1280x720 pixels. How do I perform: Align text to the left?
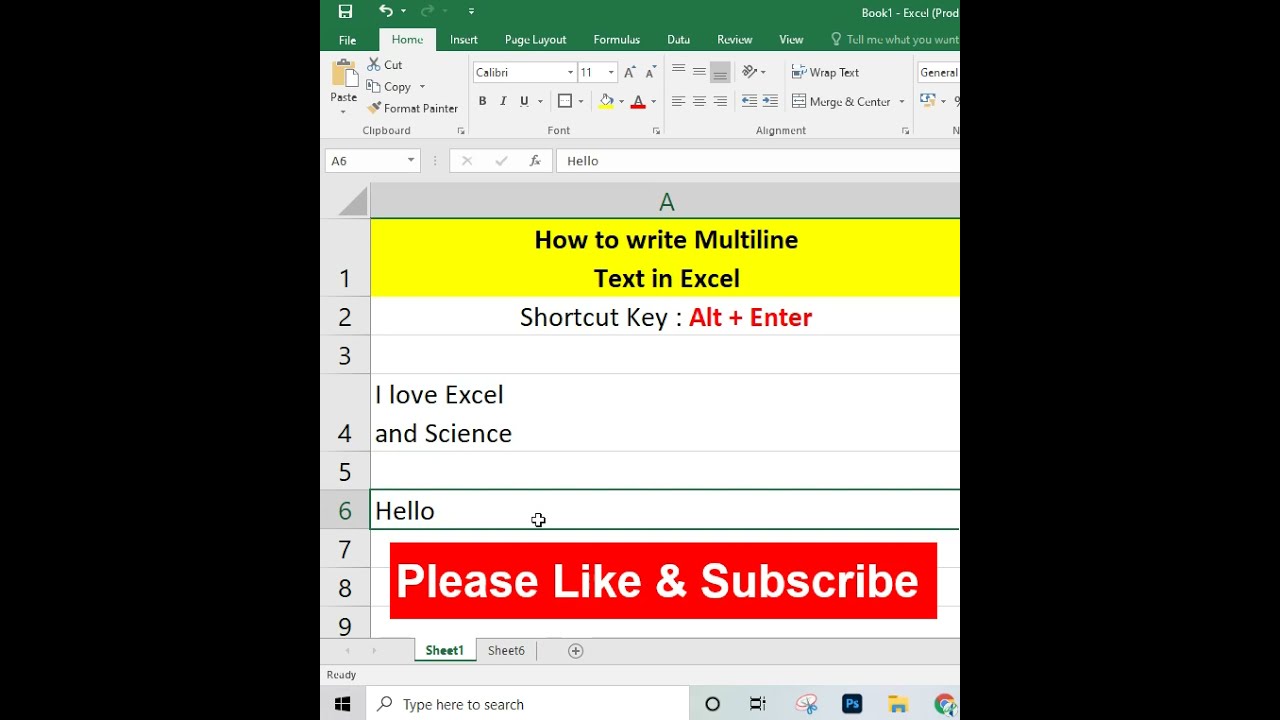(678, 101)
